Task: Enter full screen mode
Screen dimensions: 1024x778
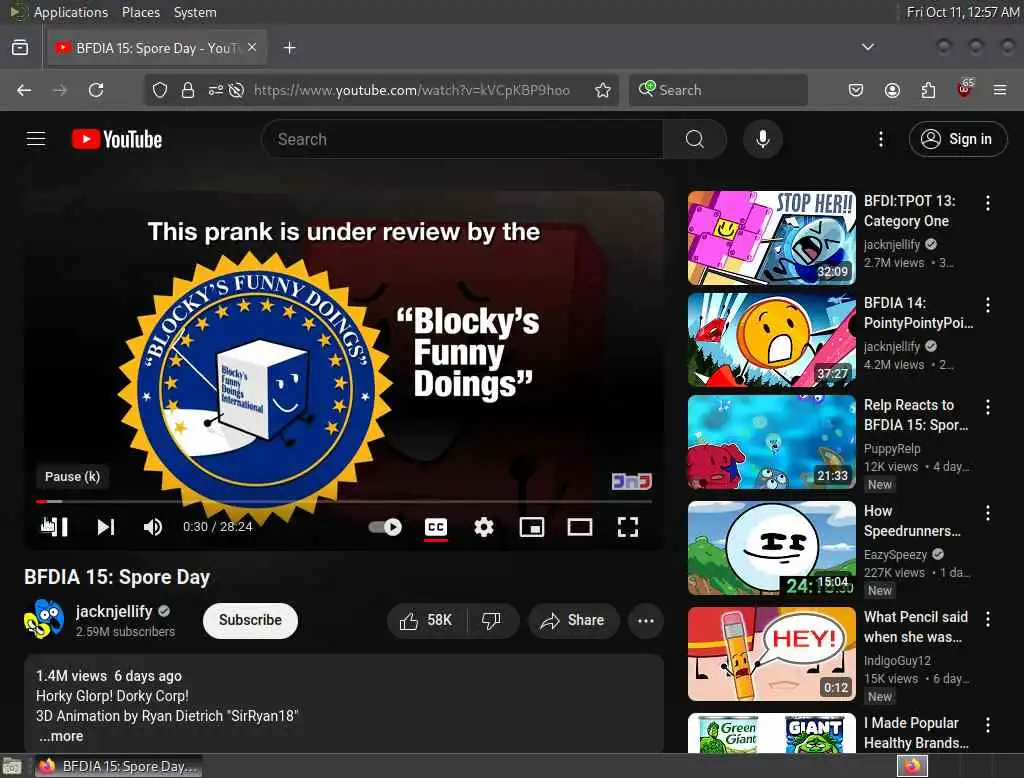Action: click(x=628, y=527)
